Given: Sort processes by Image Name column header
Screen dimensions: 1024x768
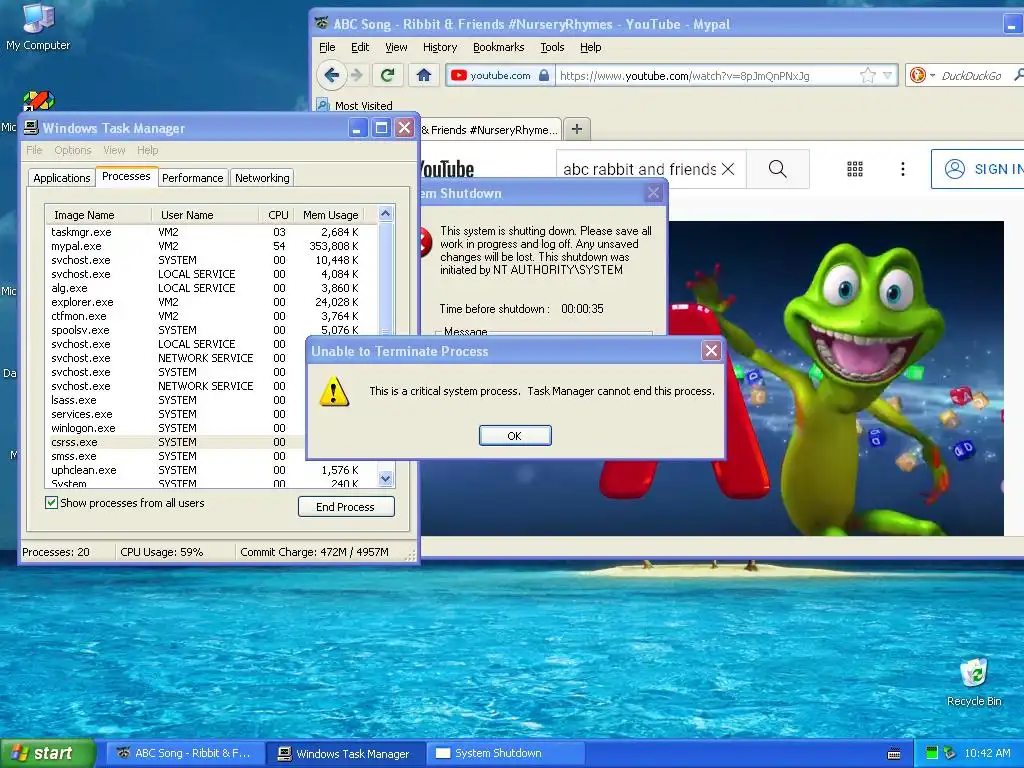Looking at the screenshot, I should [x=97, y=215].
